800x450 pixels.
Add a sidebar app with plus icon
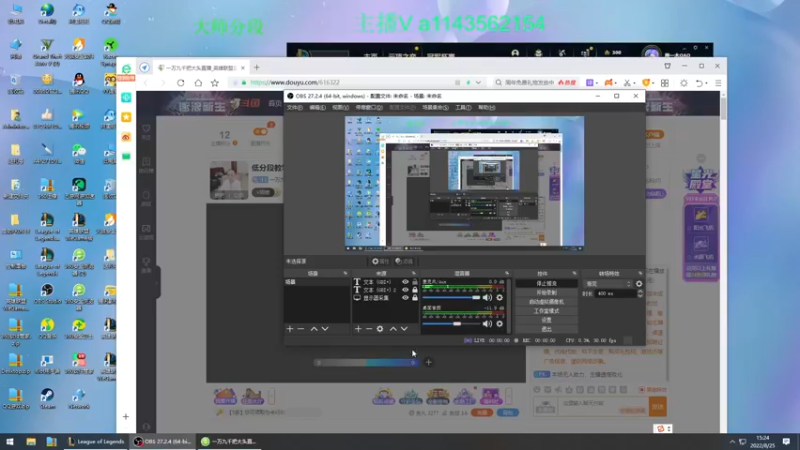pos(126,416)
